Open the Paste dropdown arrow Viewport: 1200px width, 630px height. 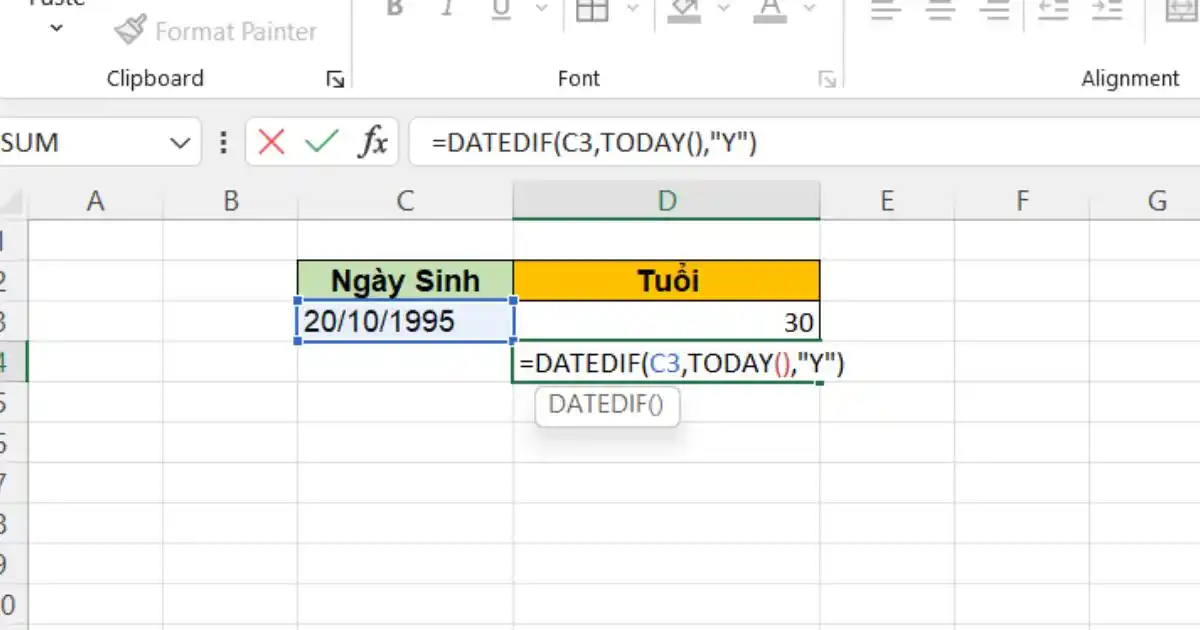56,28
